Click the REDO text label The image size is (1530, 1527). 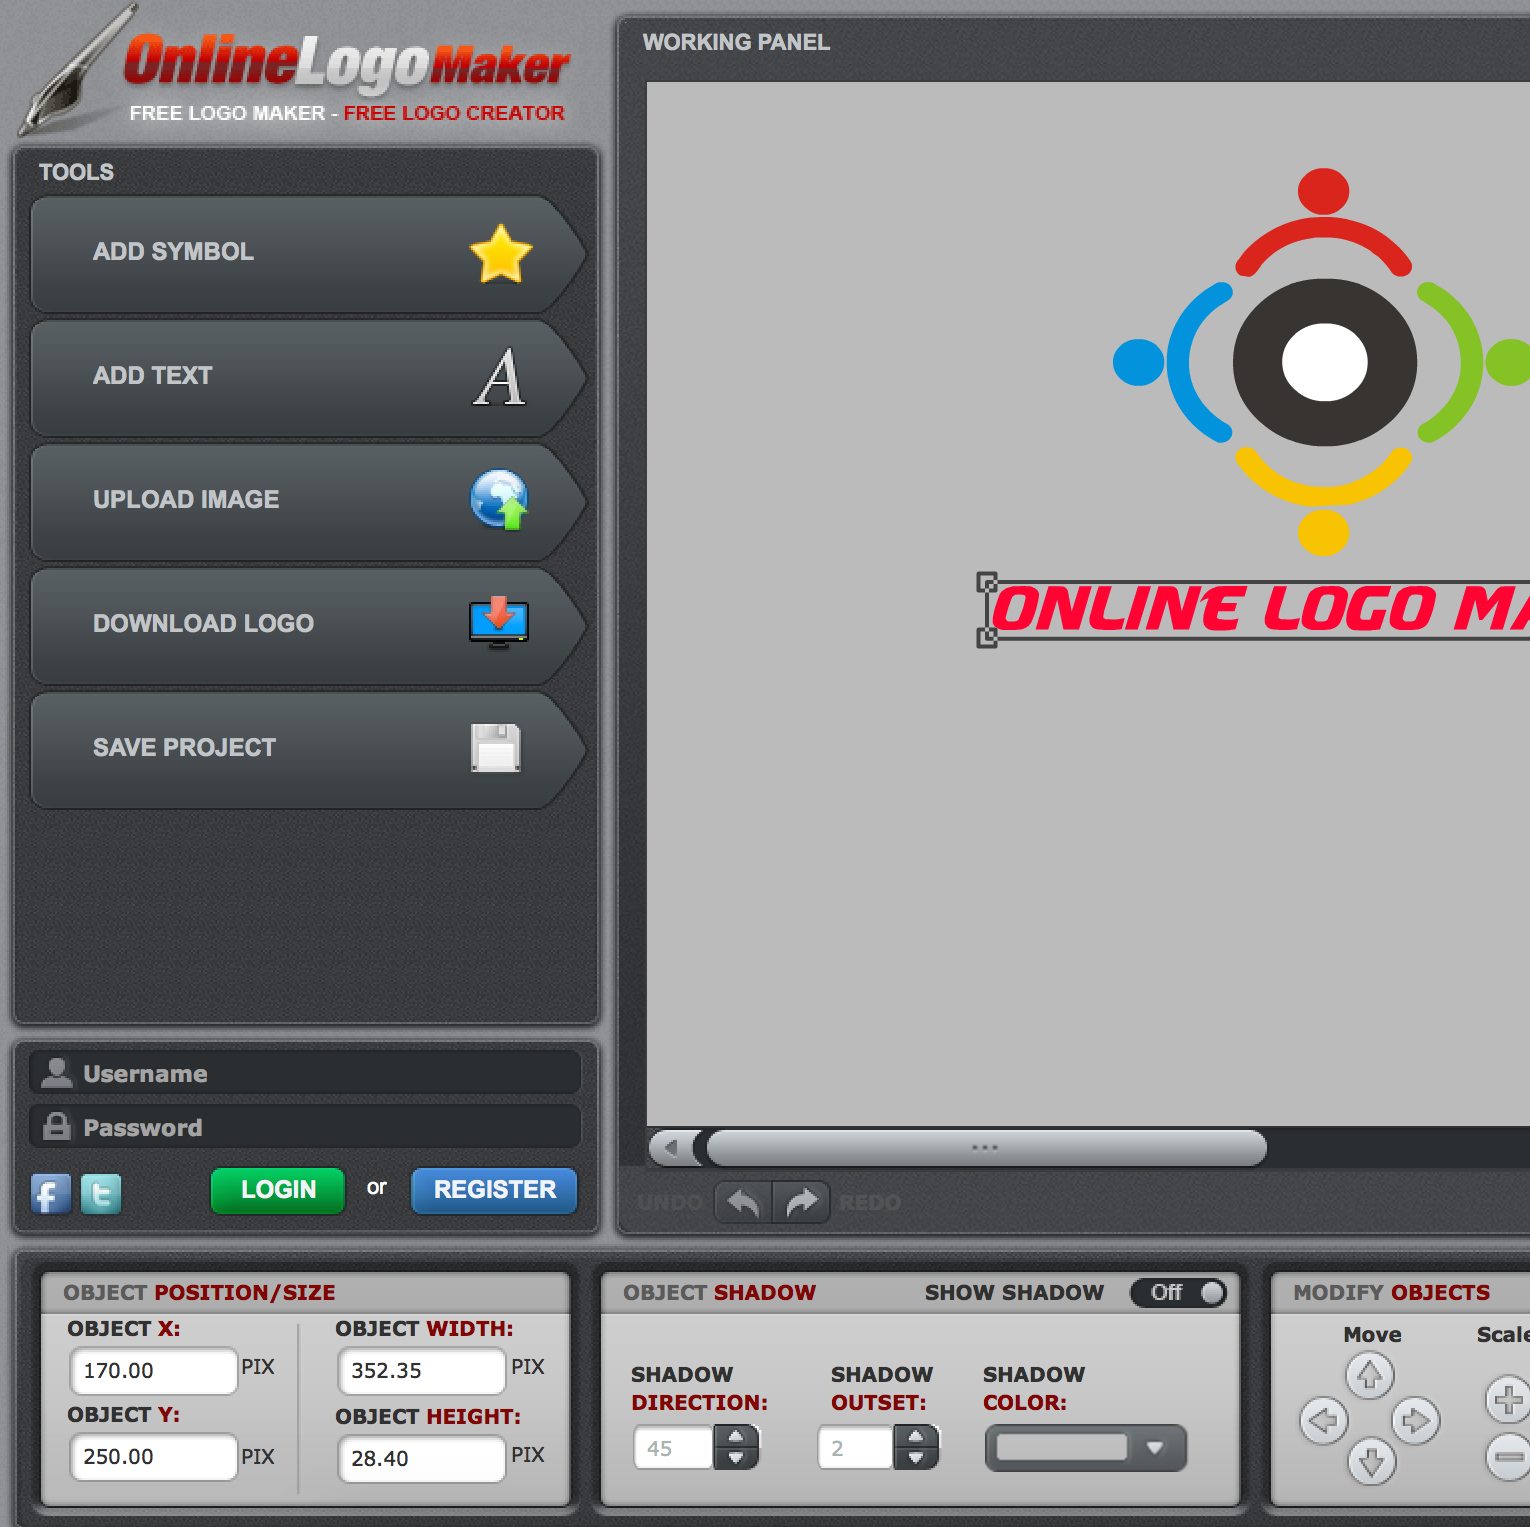[x=870, y=1202]
